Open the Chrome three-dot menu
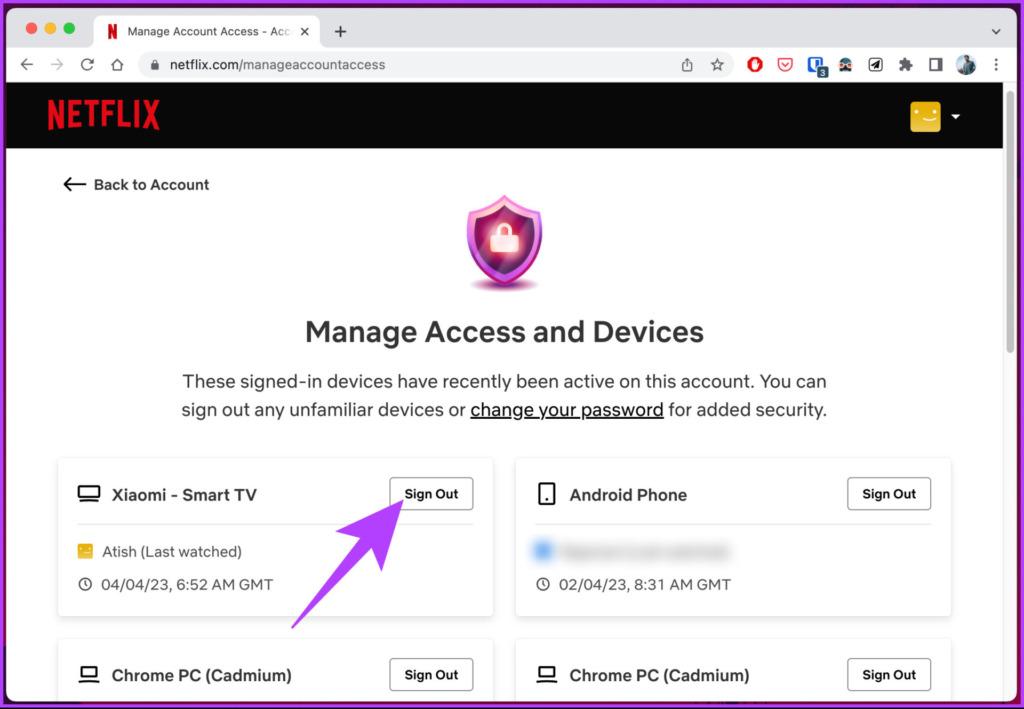The width and height of the screenshot is (1024, 709). (996, 65)
